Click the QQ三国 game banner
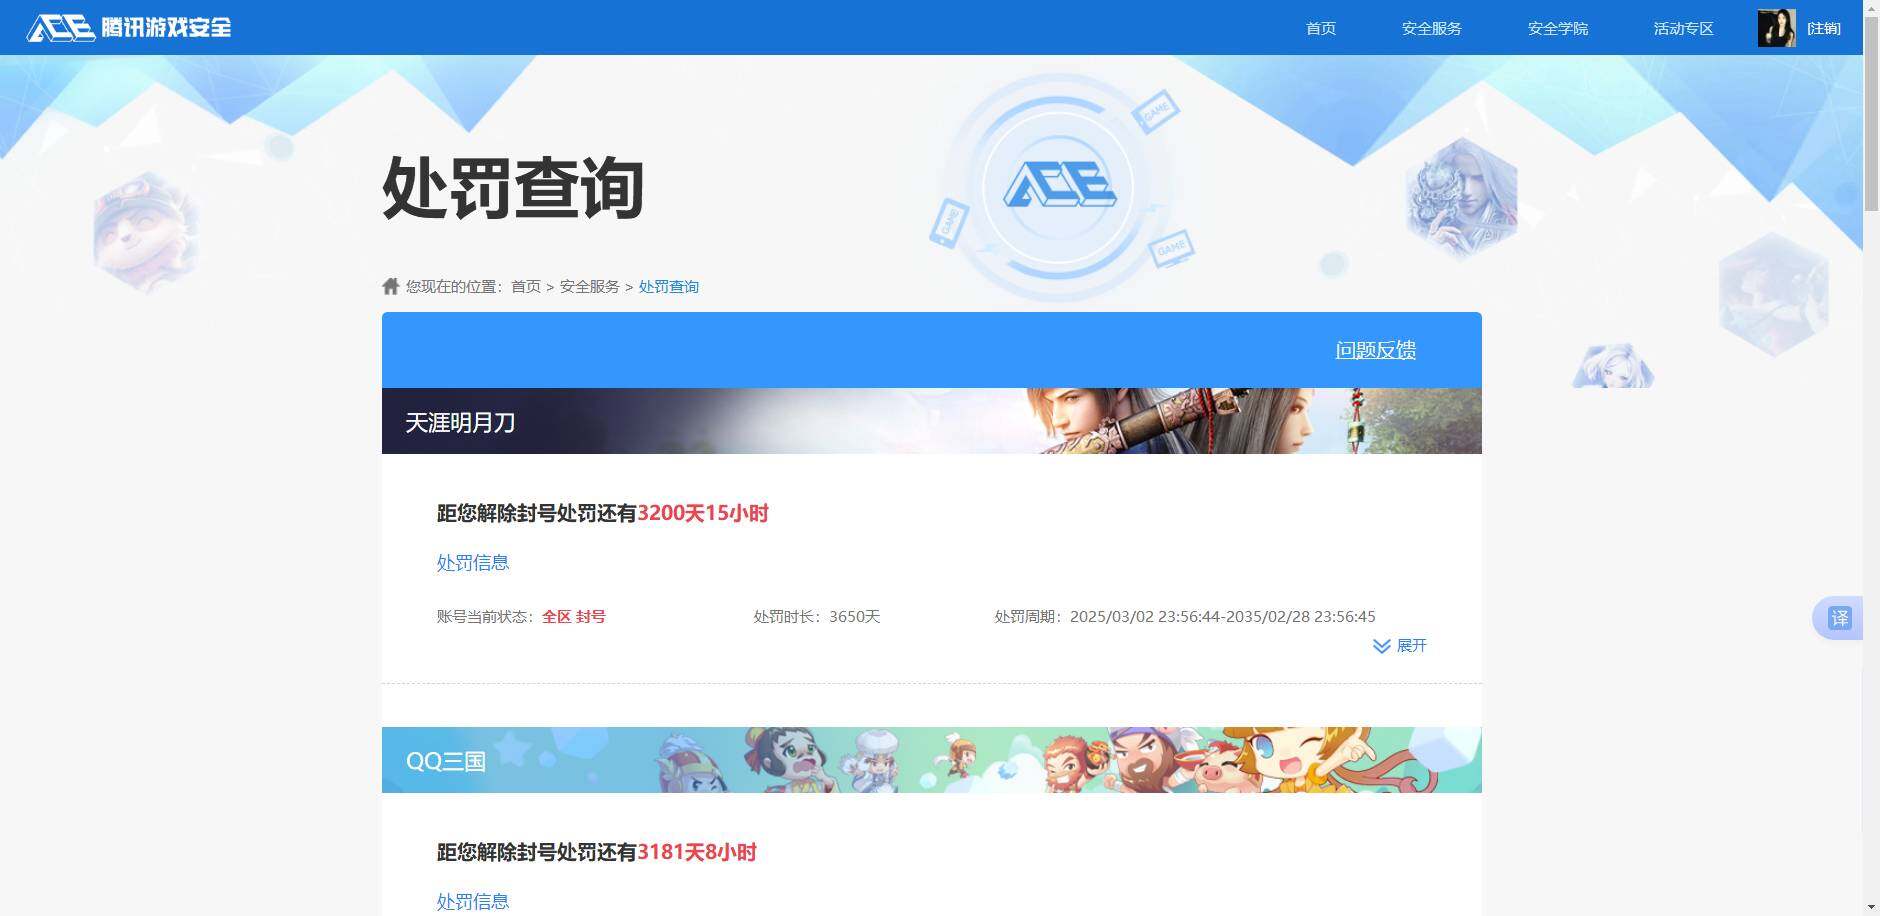 coord(932,760)
